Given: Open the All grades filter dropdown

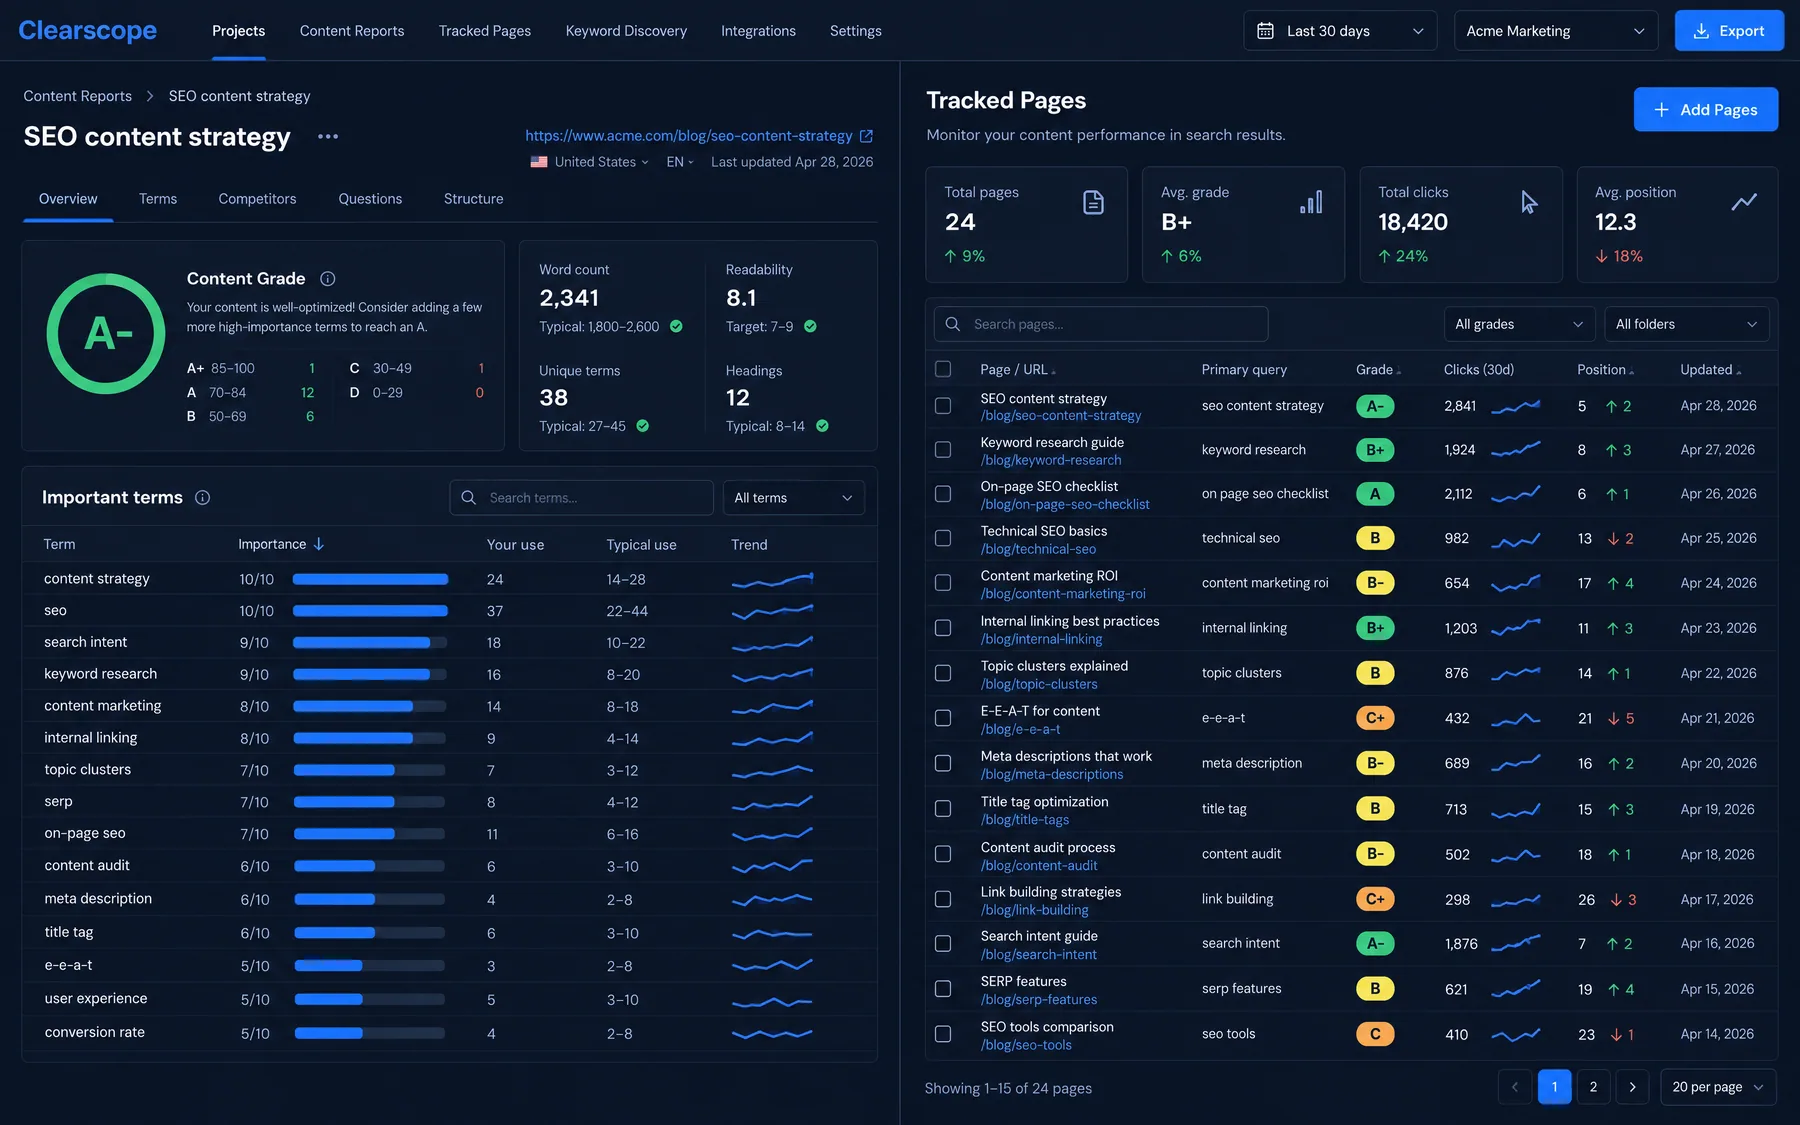Looking at the screenshot, I should click(x=1519, y=324).
